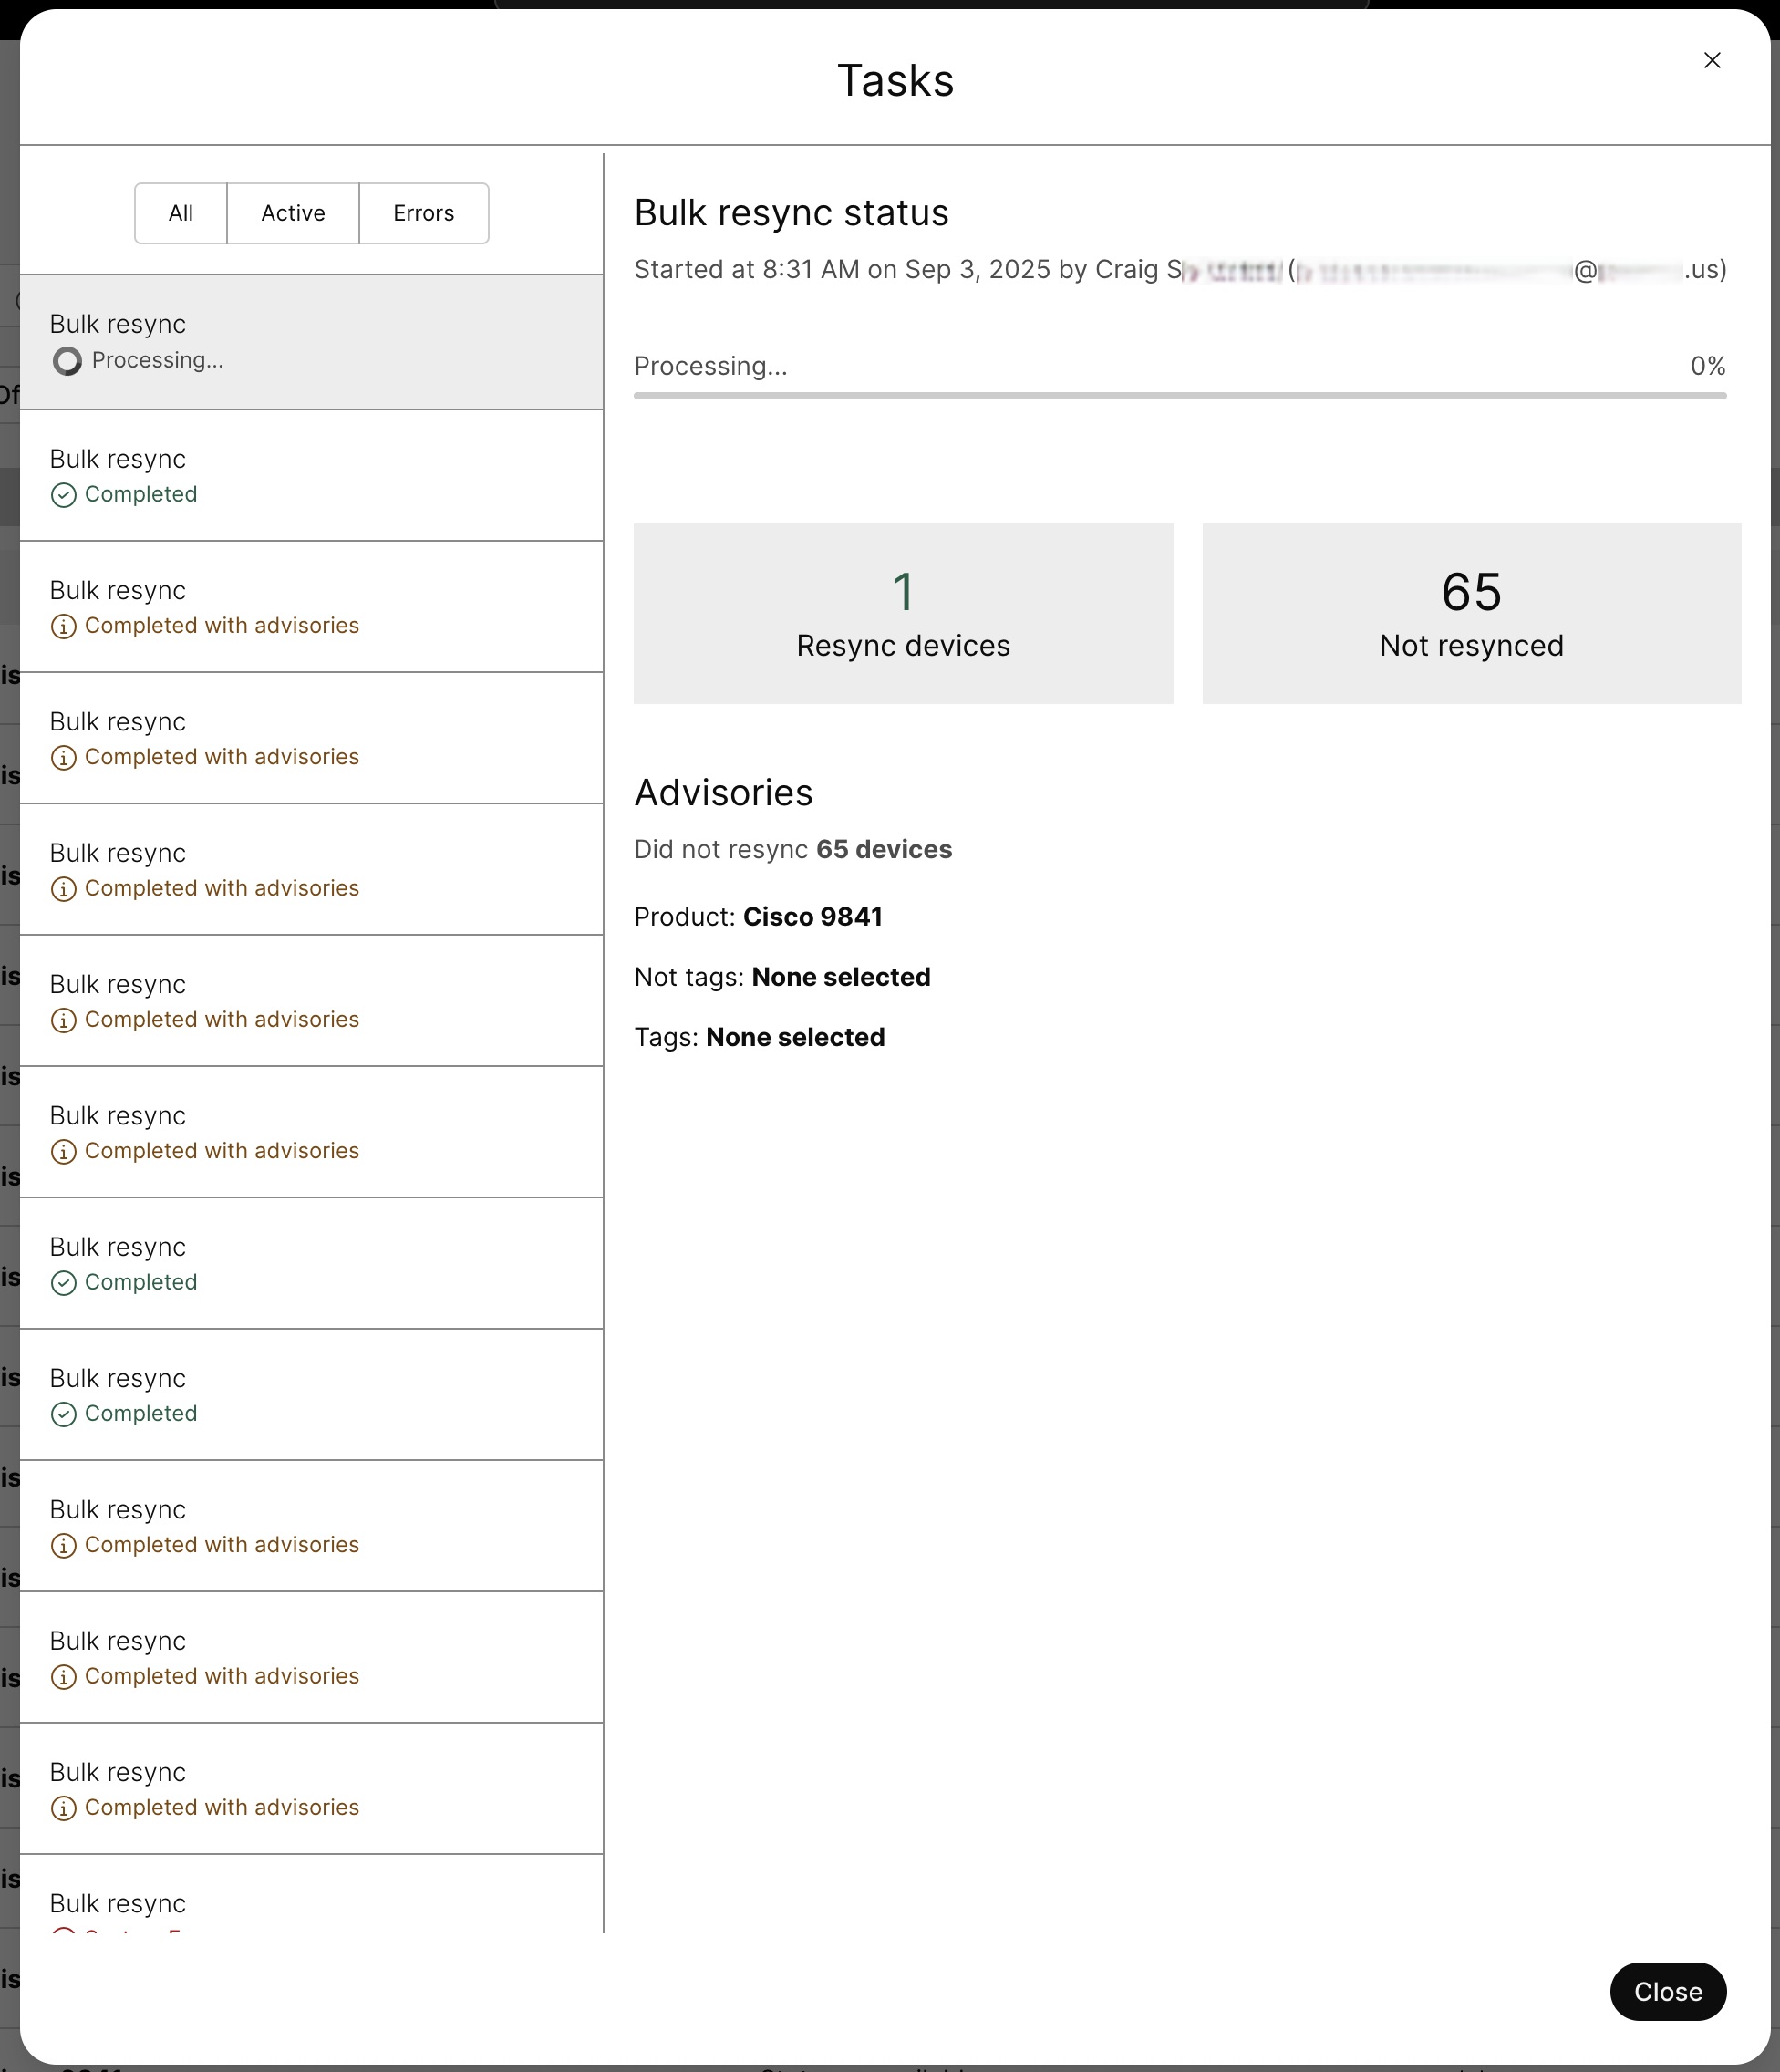Click checkmark icon of eighth Bulk resync task

click(64, 1283)
